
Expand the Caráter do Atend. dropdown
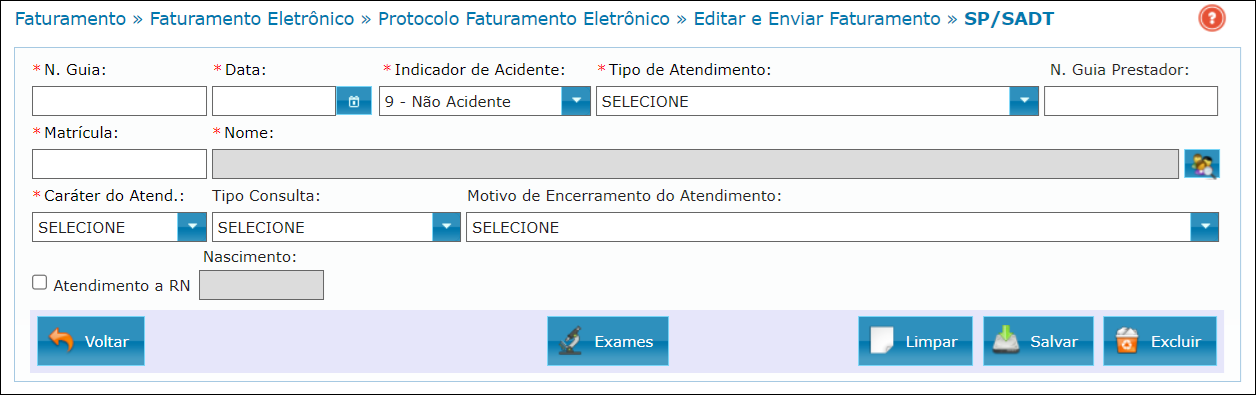119,227
